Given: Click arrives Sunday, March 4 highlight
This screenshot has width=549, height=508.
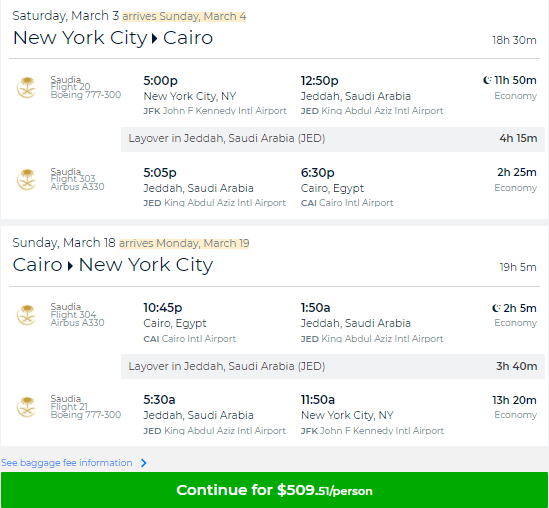Looking at the screenshot, I should tap(184, 16).
